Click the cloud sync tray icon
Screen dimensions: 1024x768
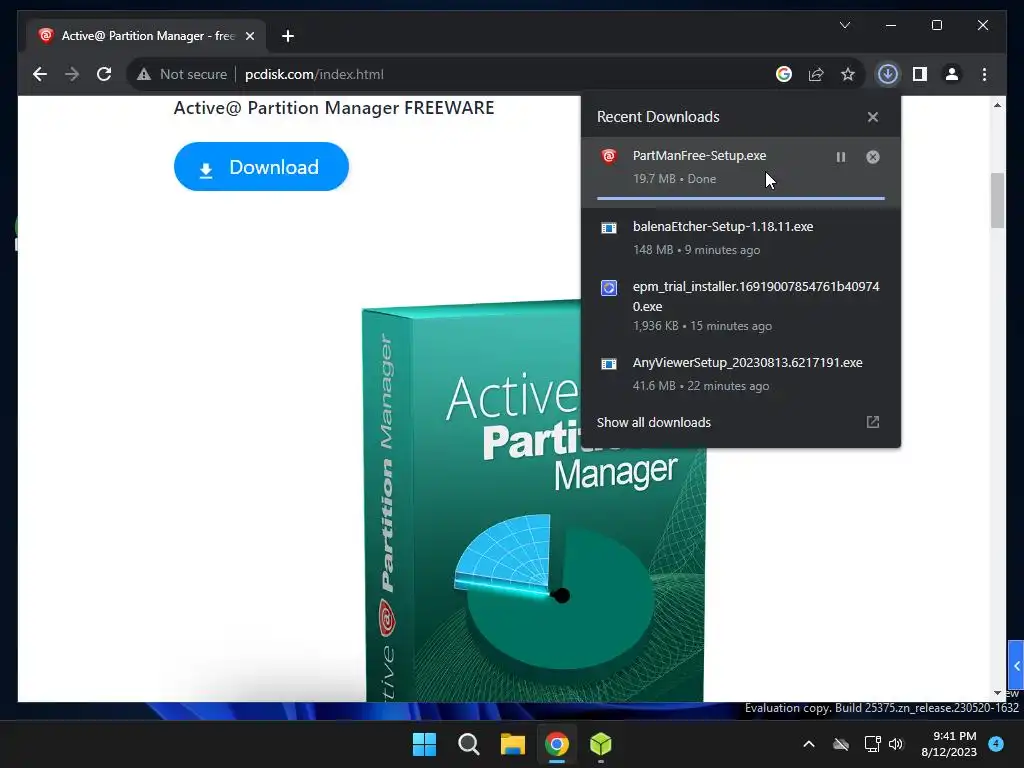[x=841, y=744]
